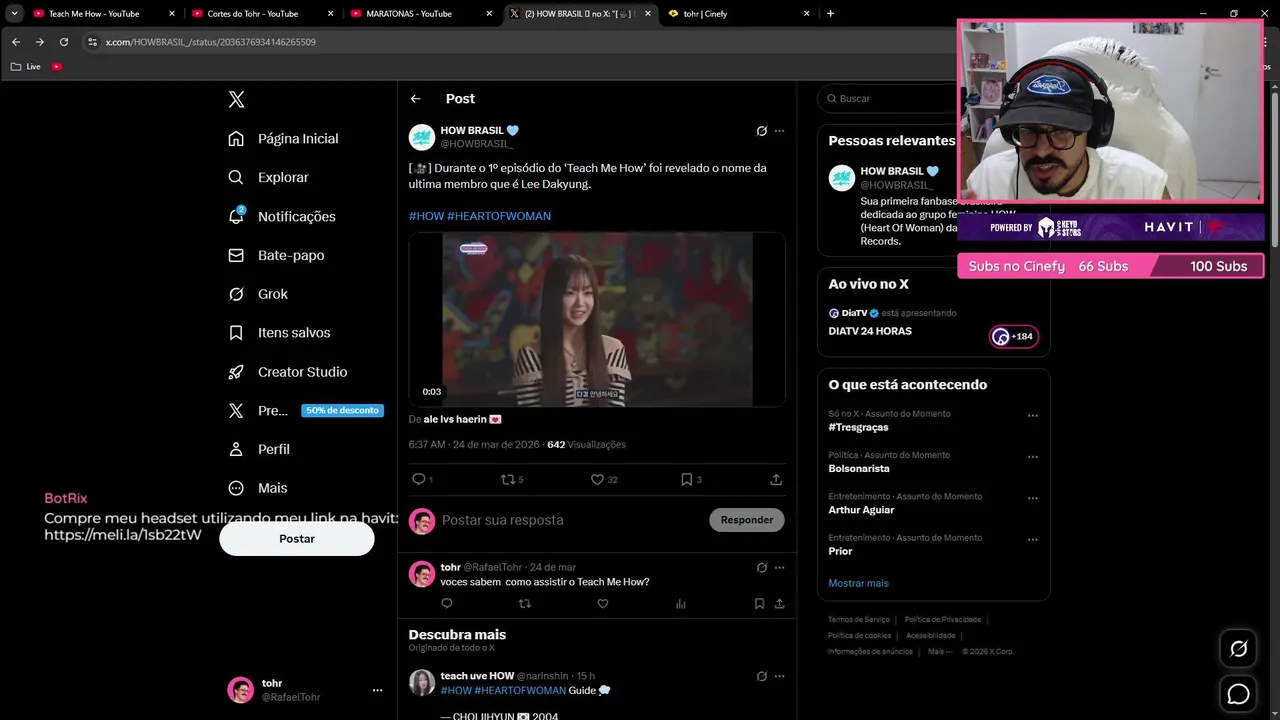Open account menu dots next to tohr
The image size is (1280, 720).
[x=377, y=690]
